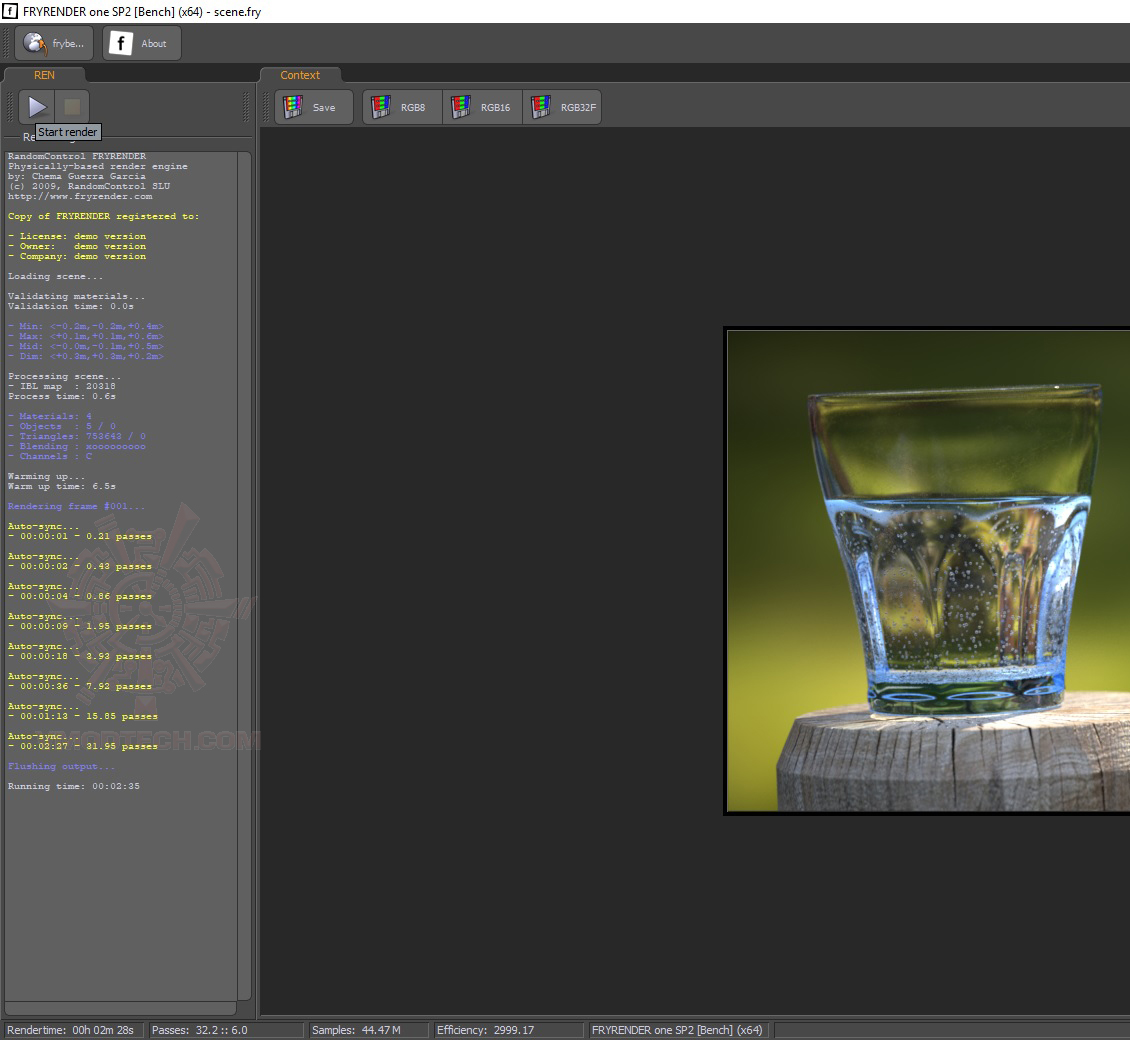Screen dimensions: 1130x1040
Task: Switch to the REN tab
Action: [x=44, y=75]
